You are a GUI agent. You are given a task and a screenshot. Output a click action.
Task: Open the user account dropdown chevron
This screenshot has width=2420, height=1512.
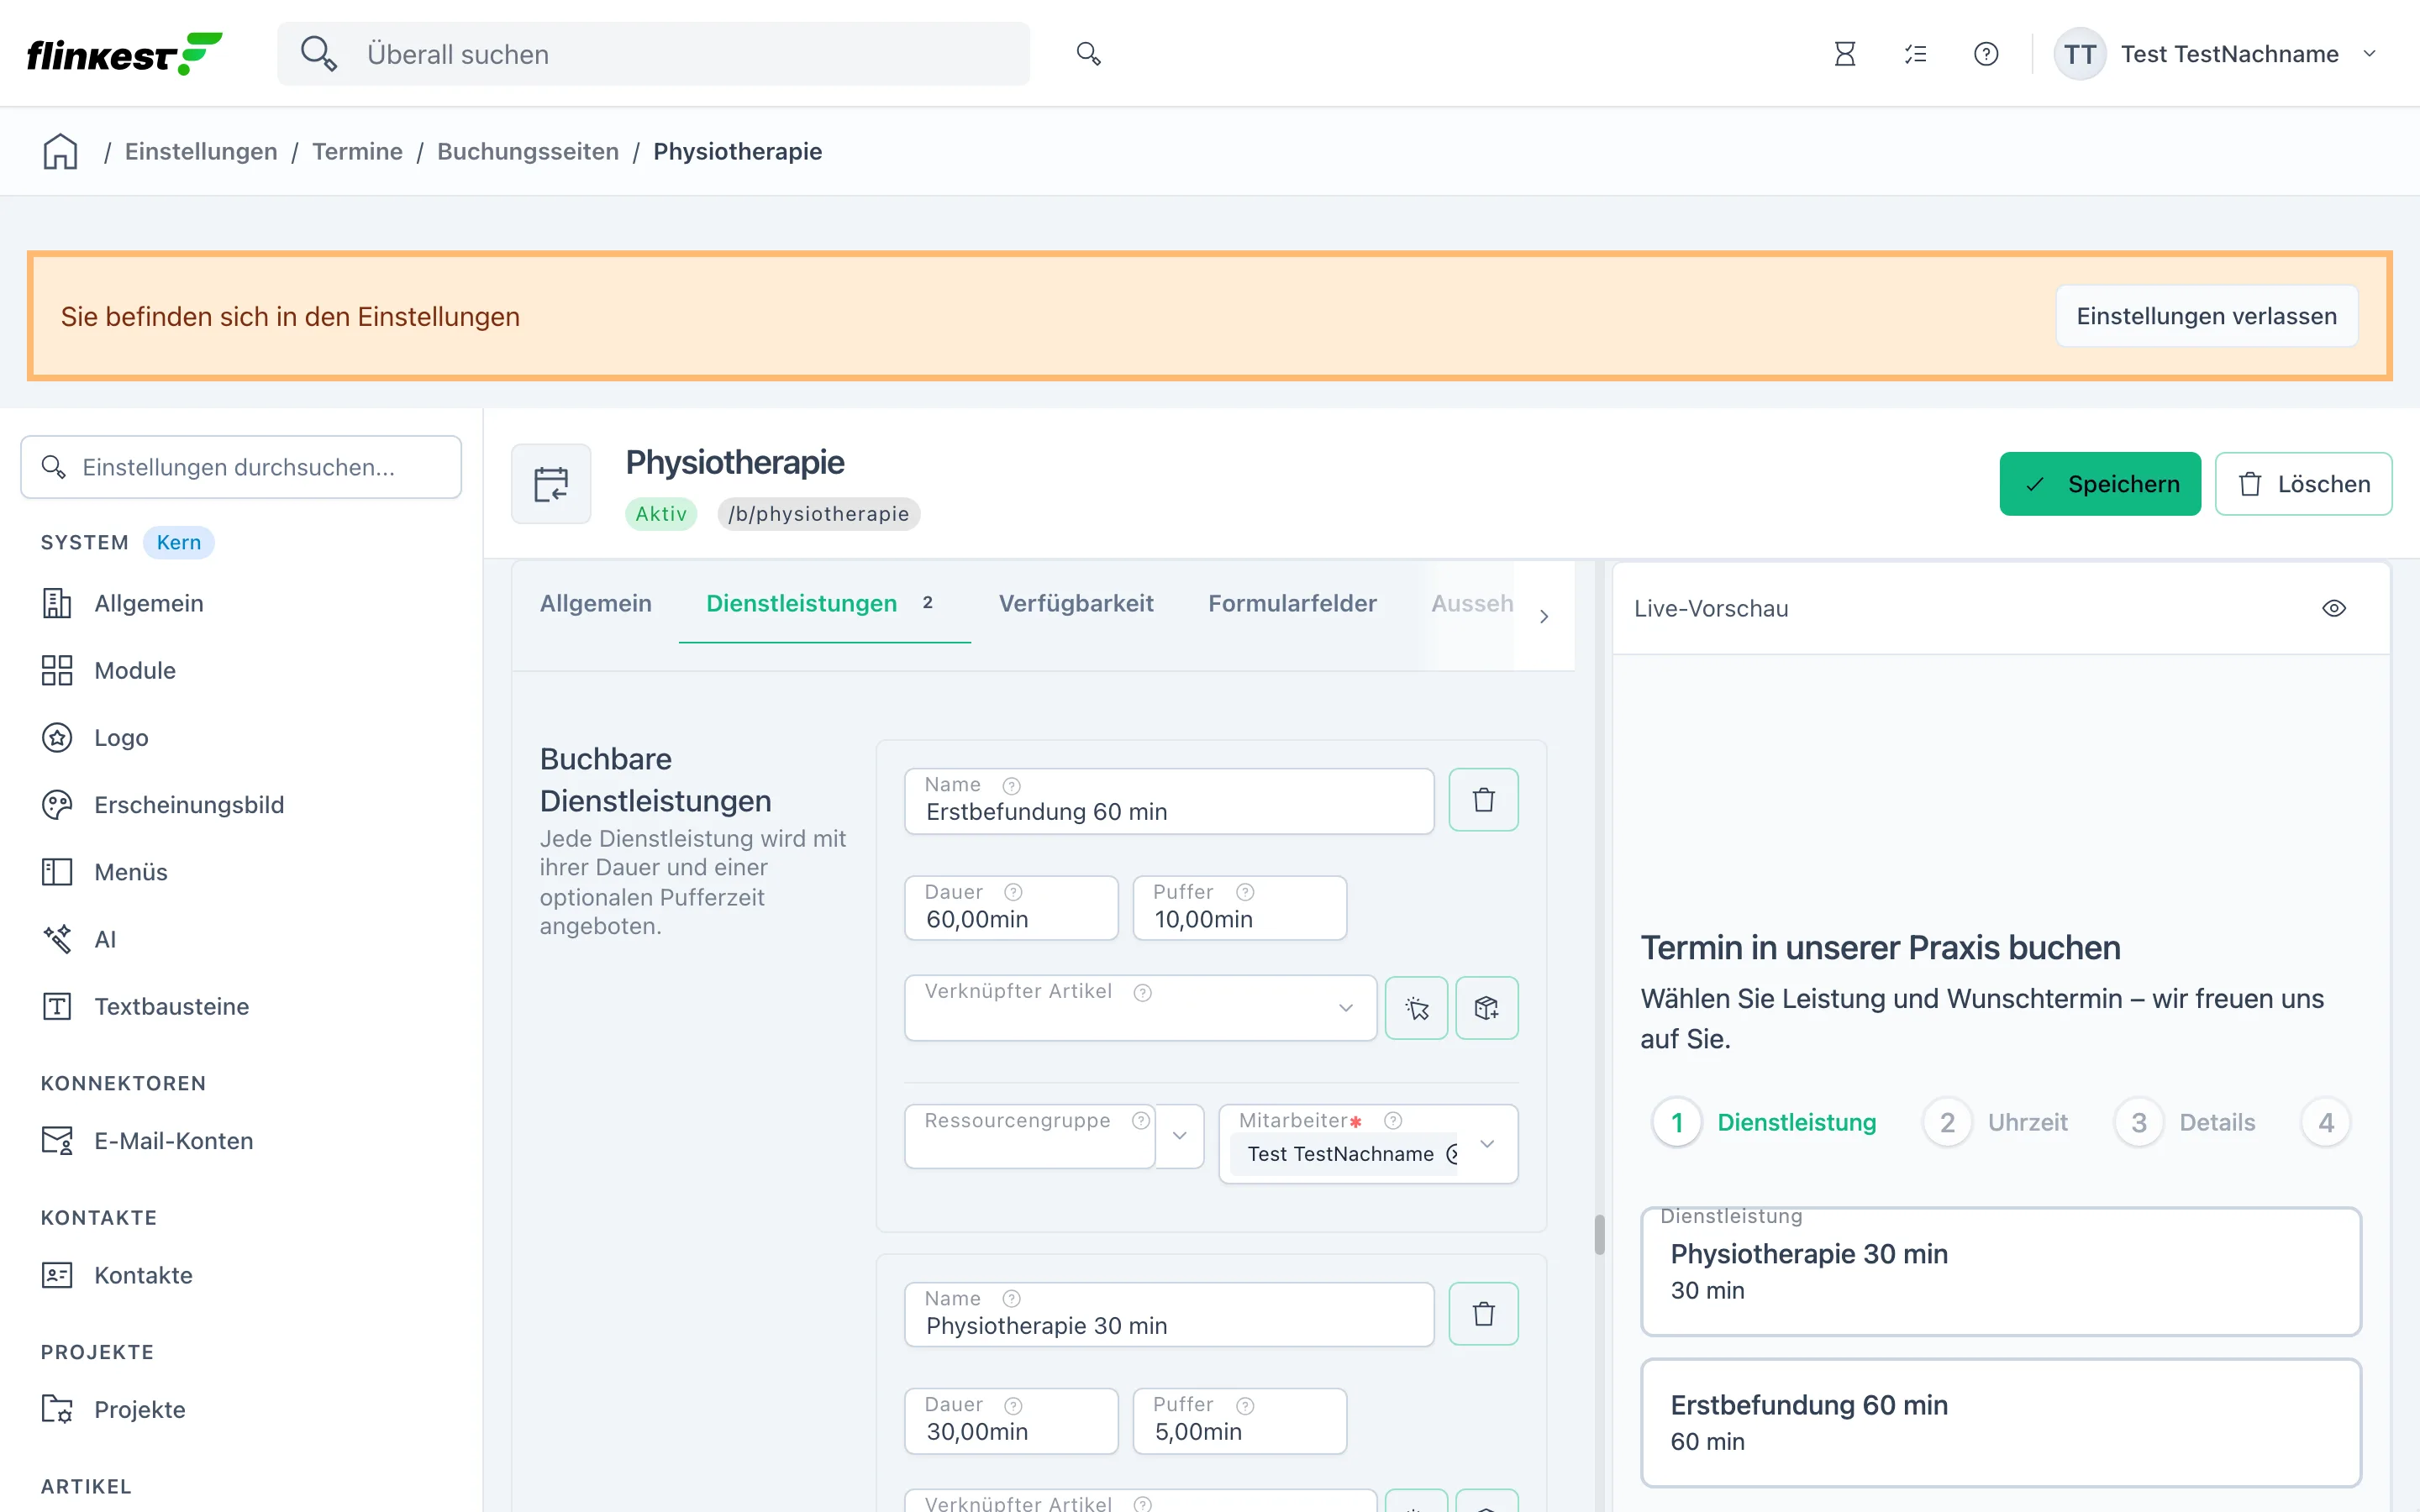(x=2369, y=54)
